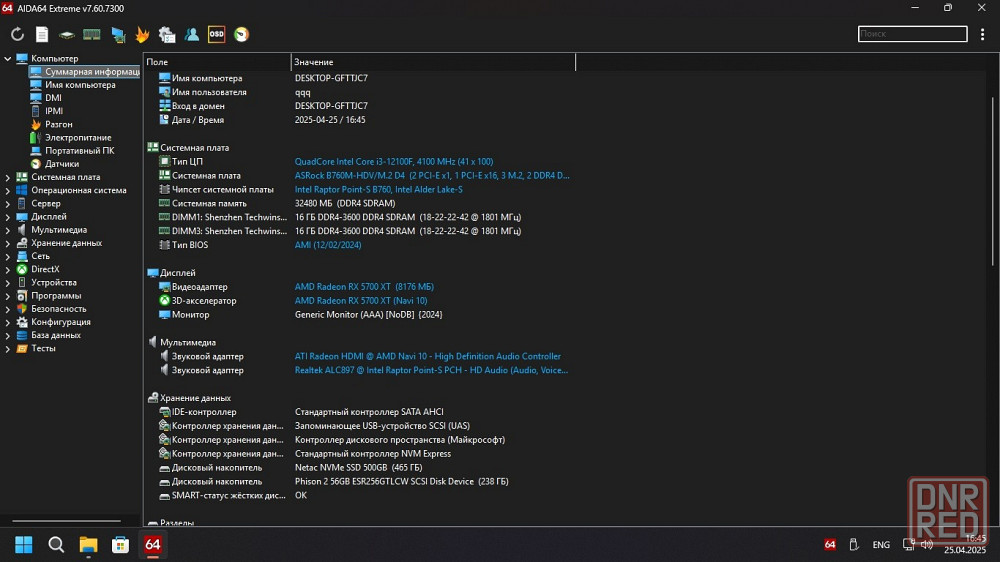1000x562 pixels.
Task: Open taskbar Search
Action: point(56,545)
